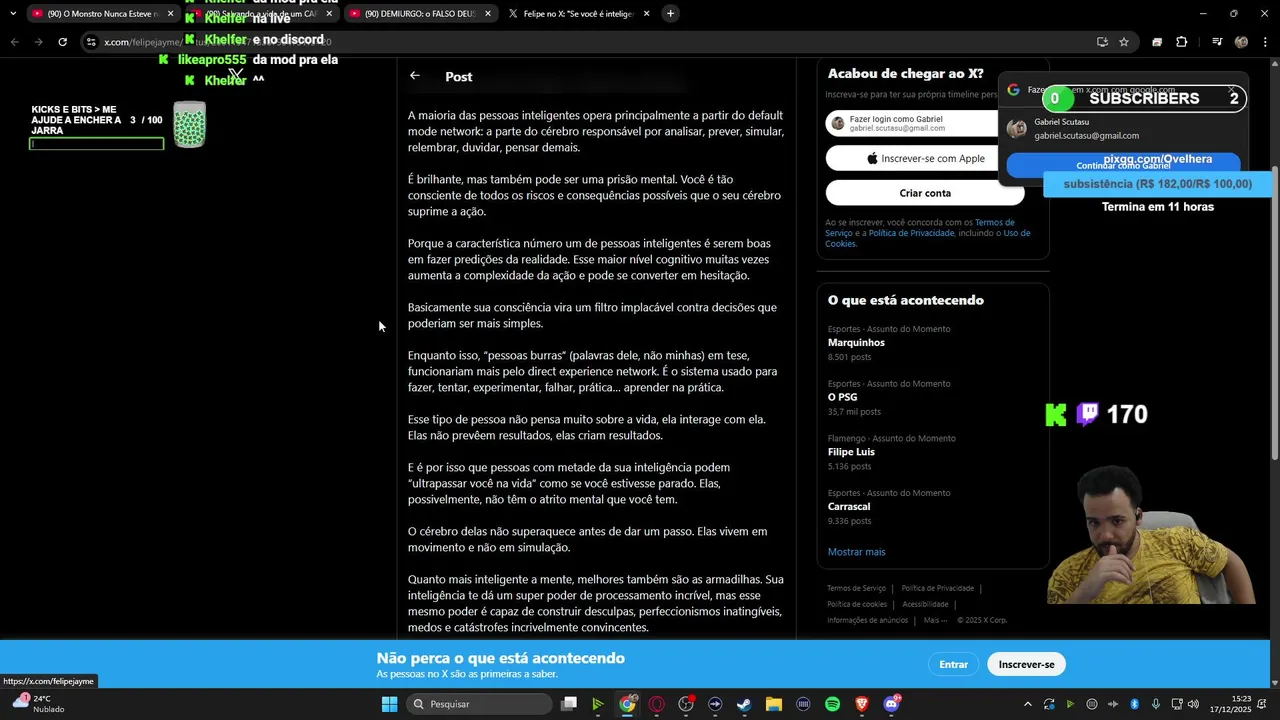Click 'Continuar como Gabriel' Google button
Image resolution: width=1280 pixels, height=720 pixels.
(1123, 165)
